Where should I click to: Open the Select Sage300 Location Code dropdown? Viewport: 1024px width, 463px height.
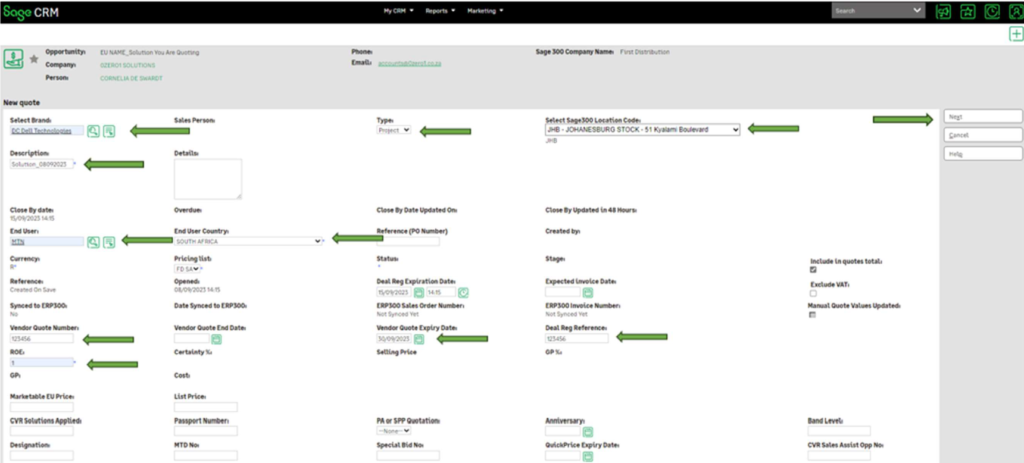642,130
